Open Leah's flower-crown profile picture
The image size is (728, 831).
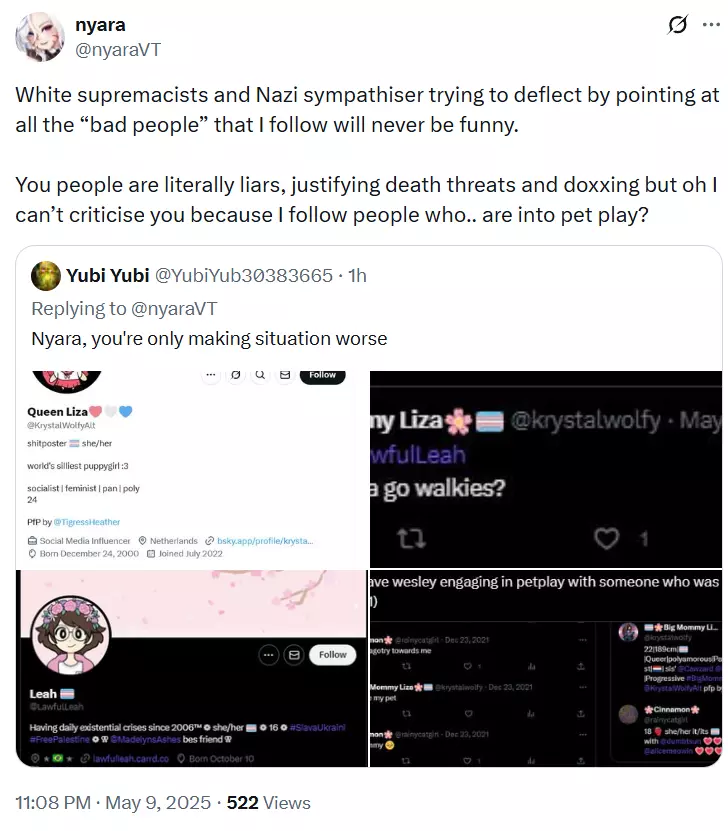click(71, 635)
